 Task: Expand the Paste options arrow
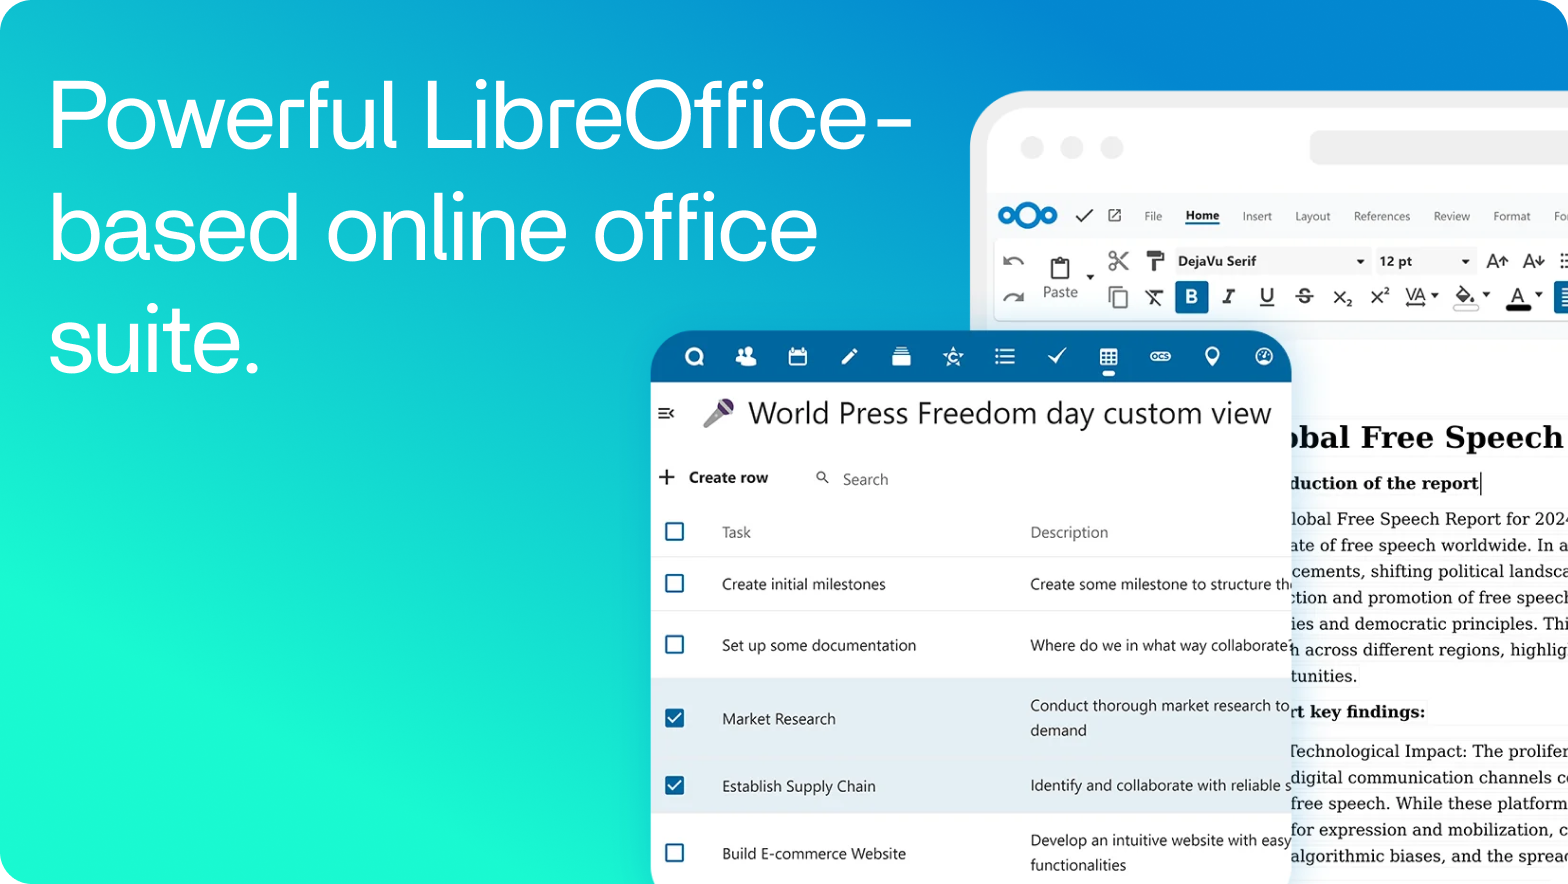1090,277
